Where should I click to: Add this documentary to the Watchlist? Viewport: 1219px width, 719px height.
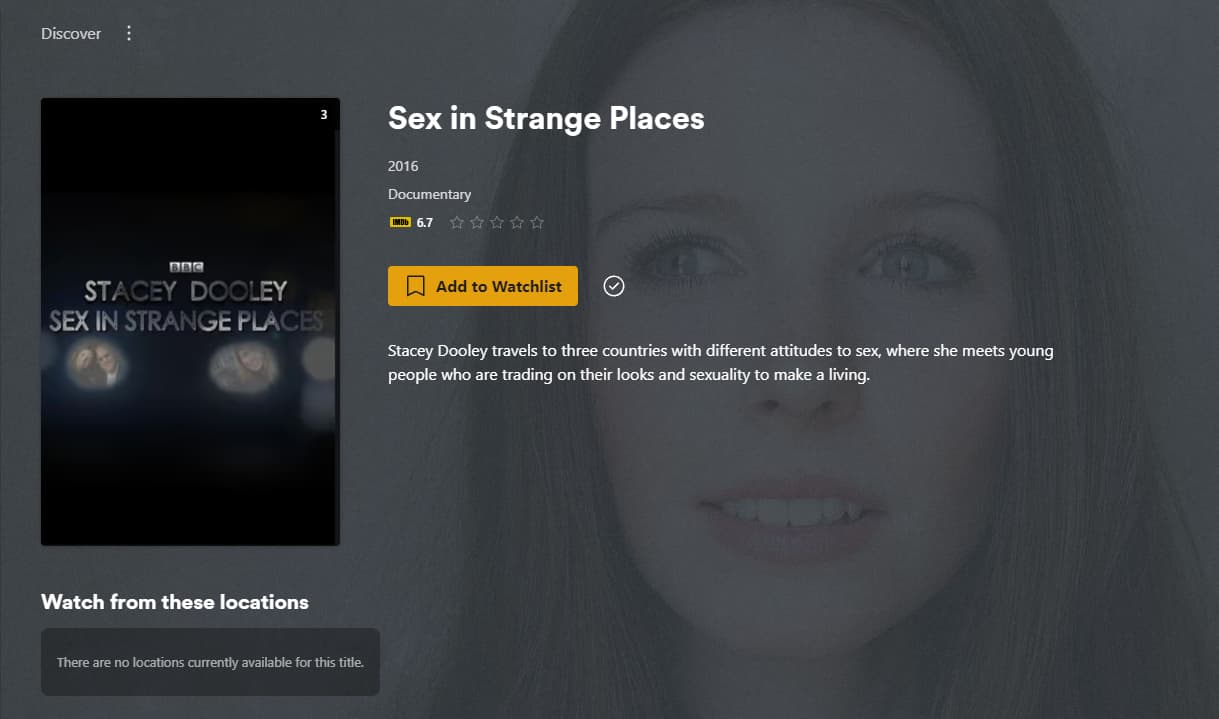click(483, 286)
